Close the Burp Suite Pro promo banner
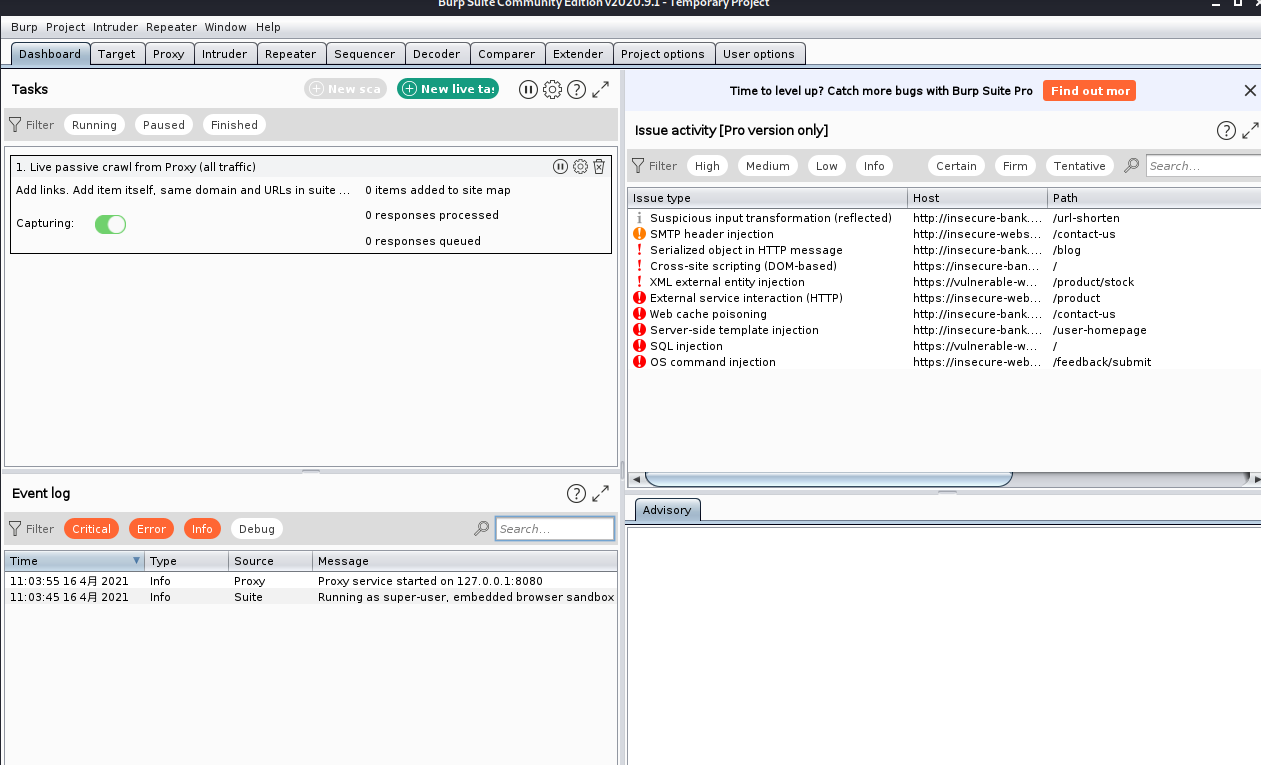 point(1250,91)
